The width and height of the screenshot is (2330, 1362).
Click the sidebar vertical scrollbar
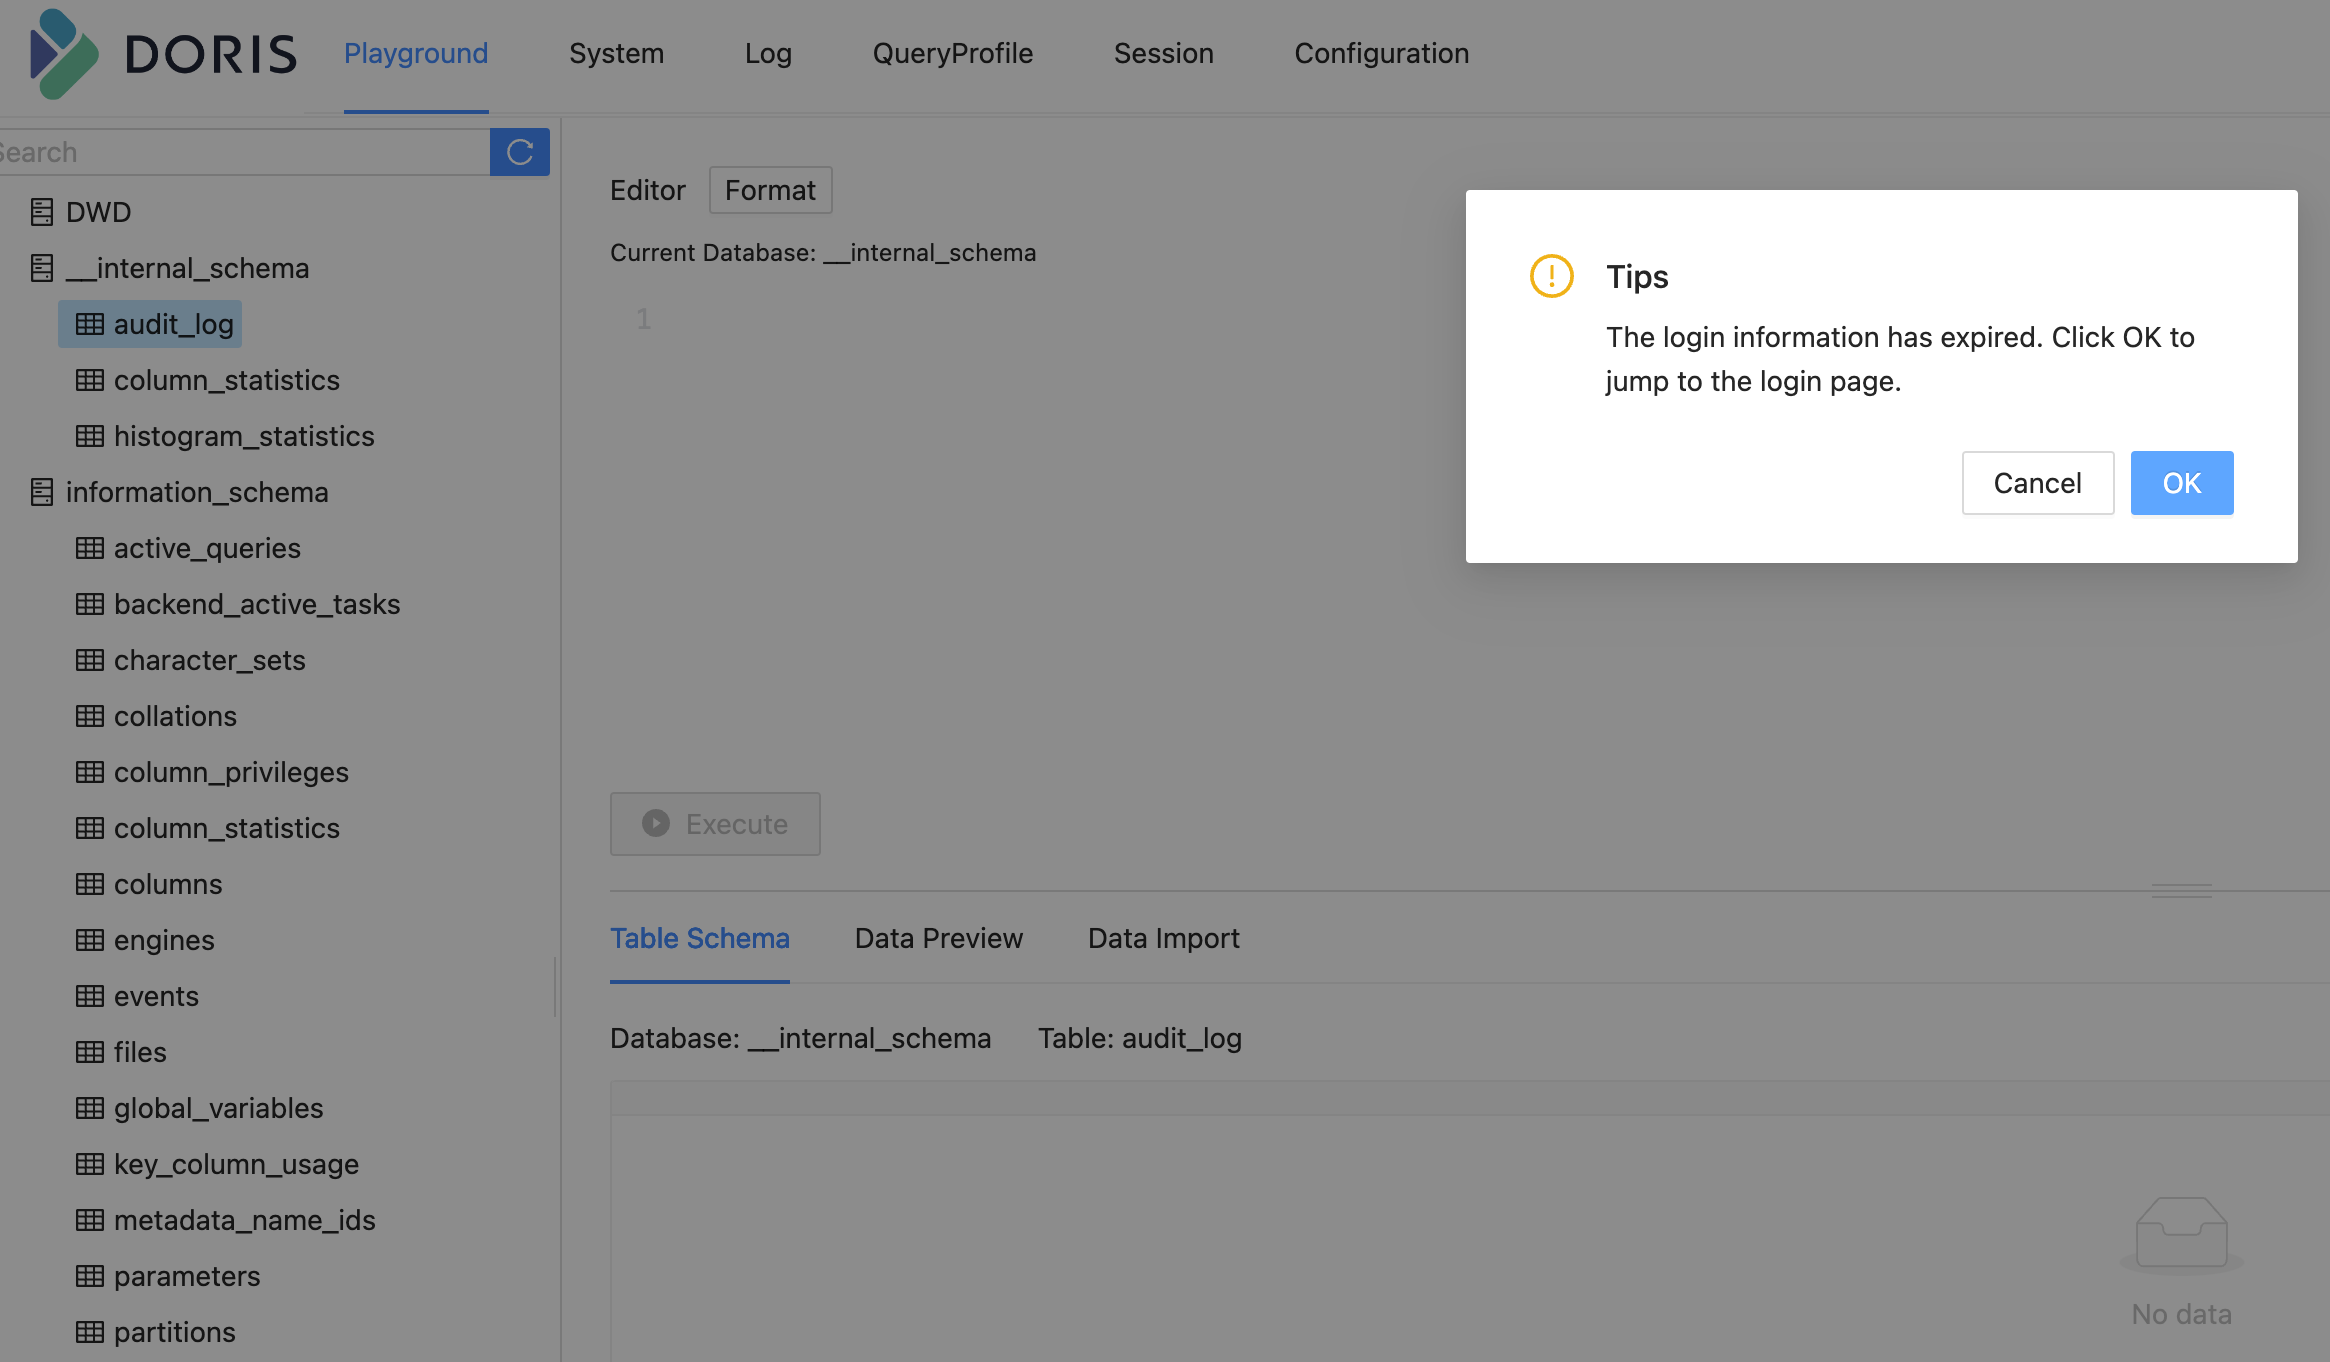pos(555,988)
